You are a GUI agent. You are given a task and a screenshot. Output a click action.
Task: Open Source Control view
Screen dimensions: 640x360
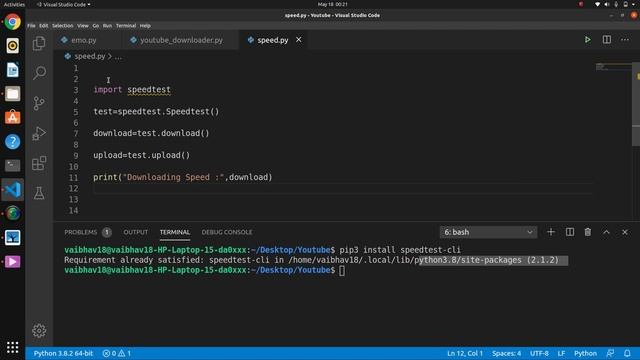[x=39, y=103]
